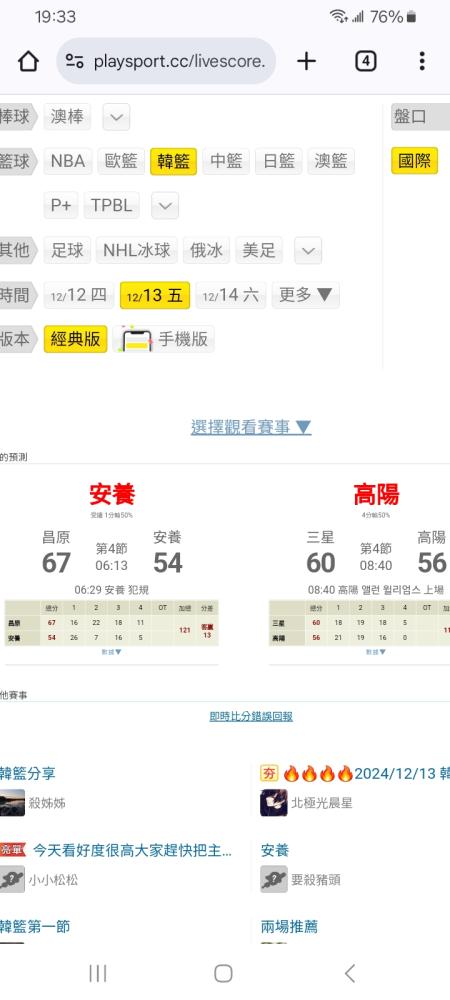Click the avatar of user 小小松松
The width and height of the screenshot is (450, 1000).
pos(12,879)
